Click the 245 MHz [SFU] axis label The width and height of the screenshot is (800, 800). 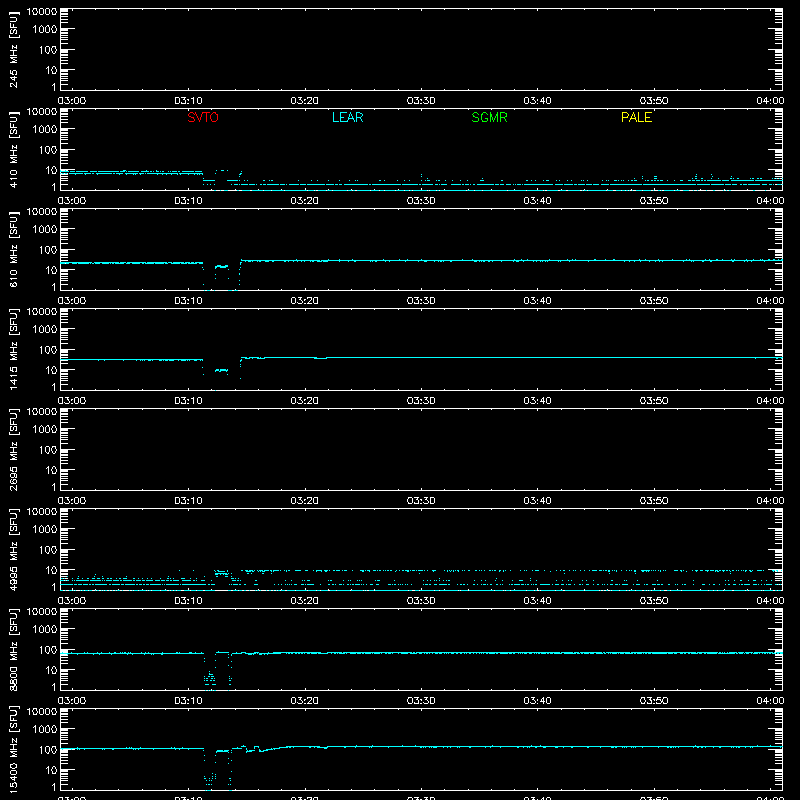coord(13,50)
